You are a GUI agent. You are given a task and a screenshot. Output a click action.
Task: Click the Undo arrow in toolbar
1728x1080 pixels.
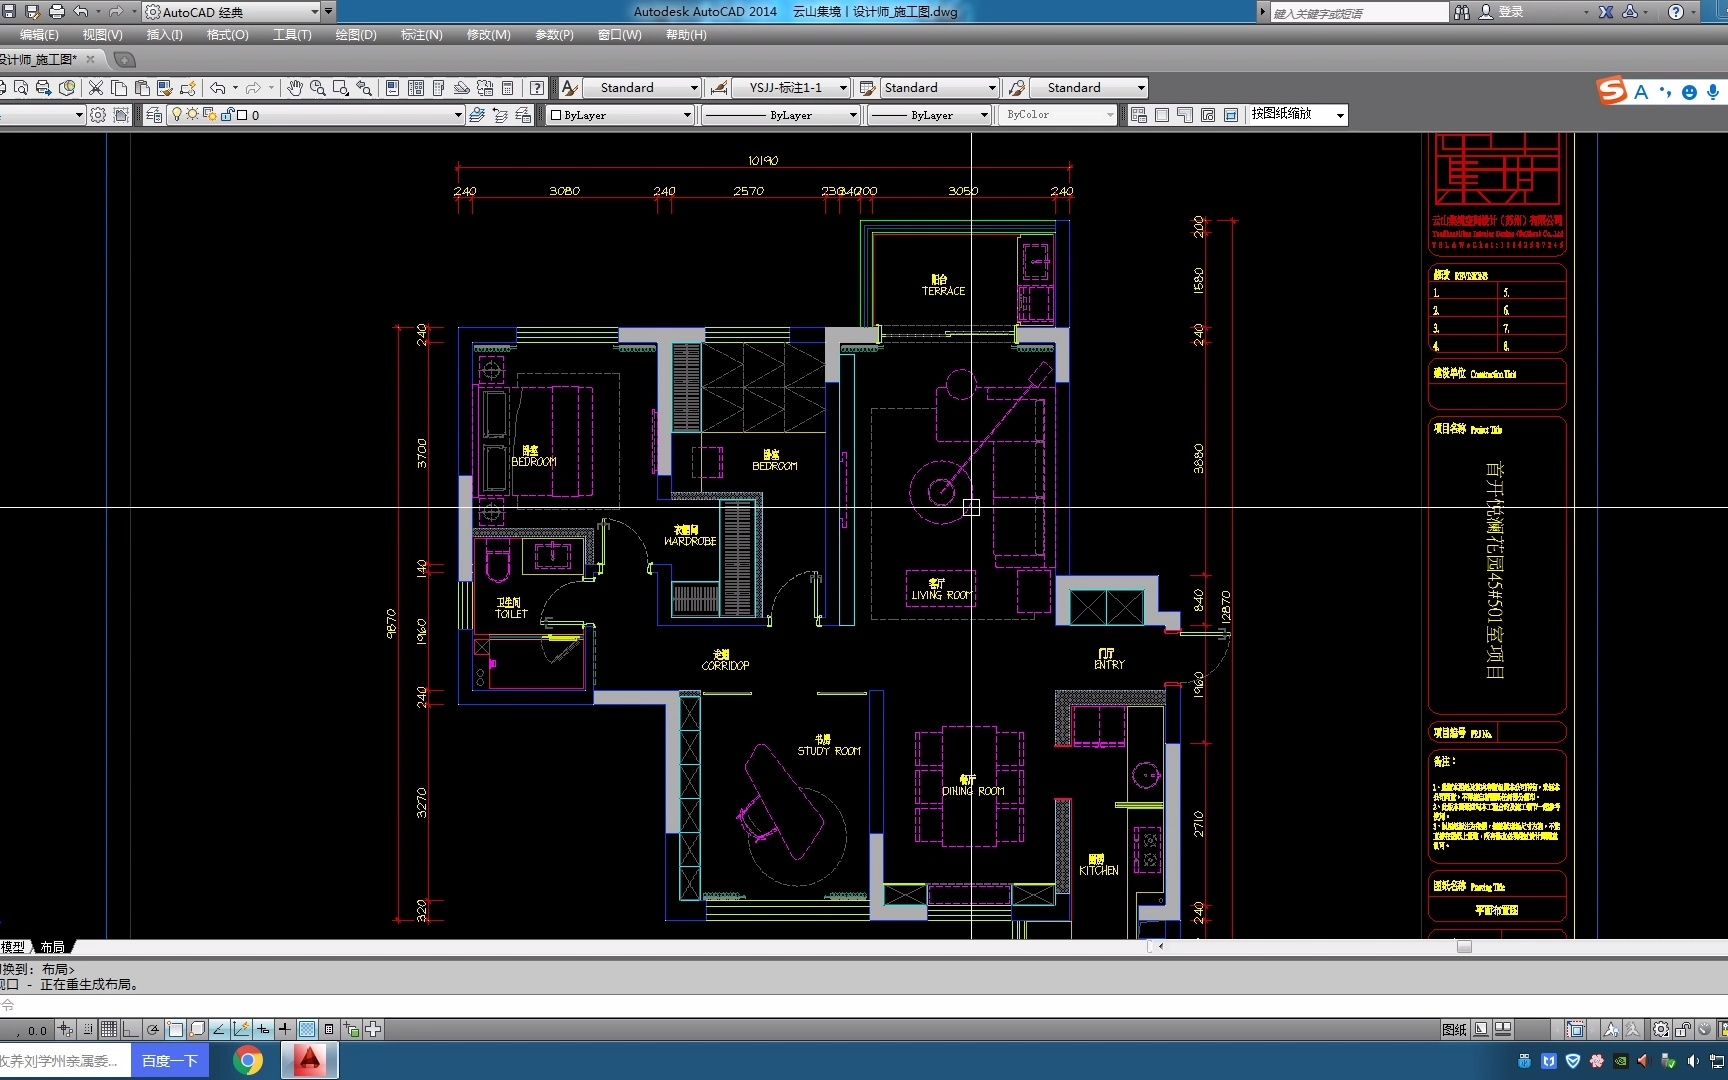pos(218,88)
